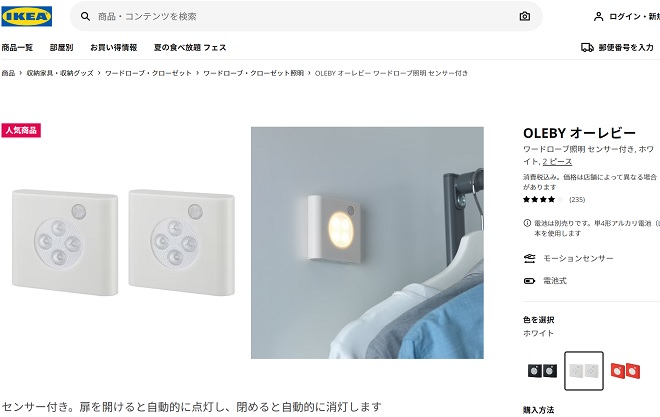Click the login user profile icon
The image size is (660, 417).
click(598, 16)
